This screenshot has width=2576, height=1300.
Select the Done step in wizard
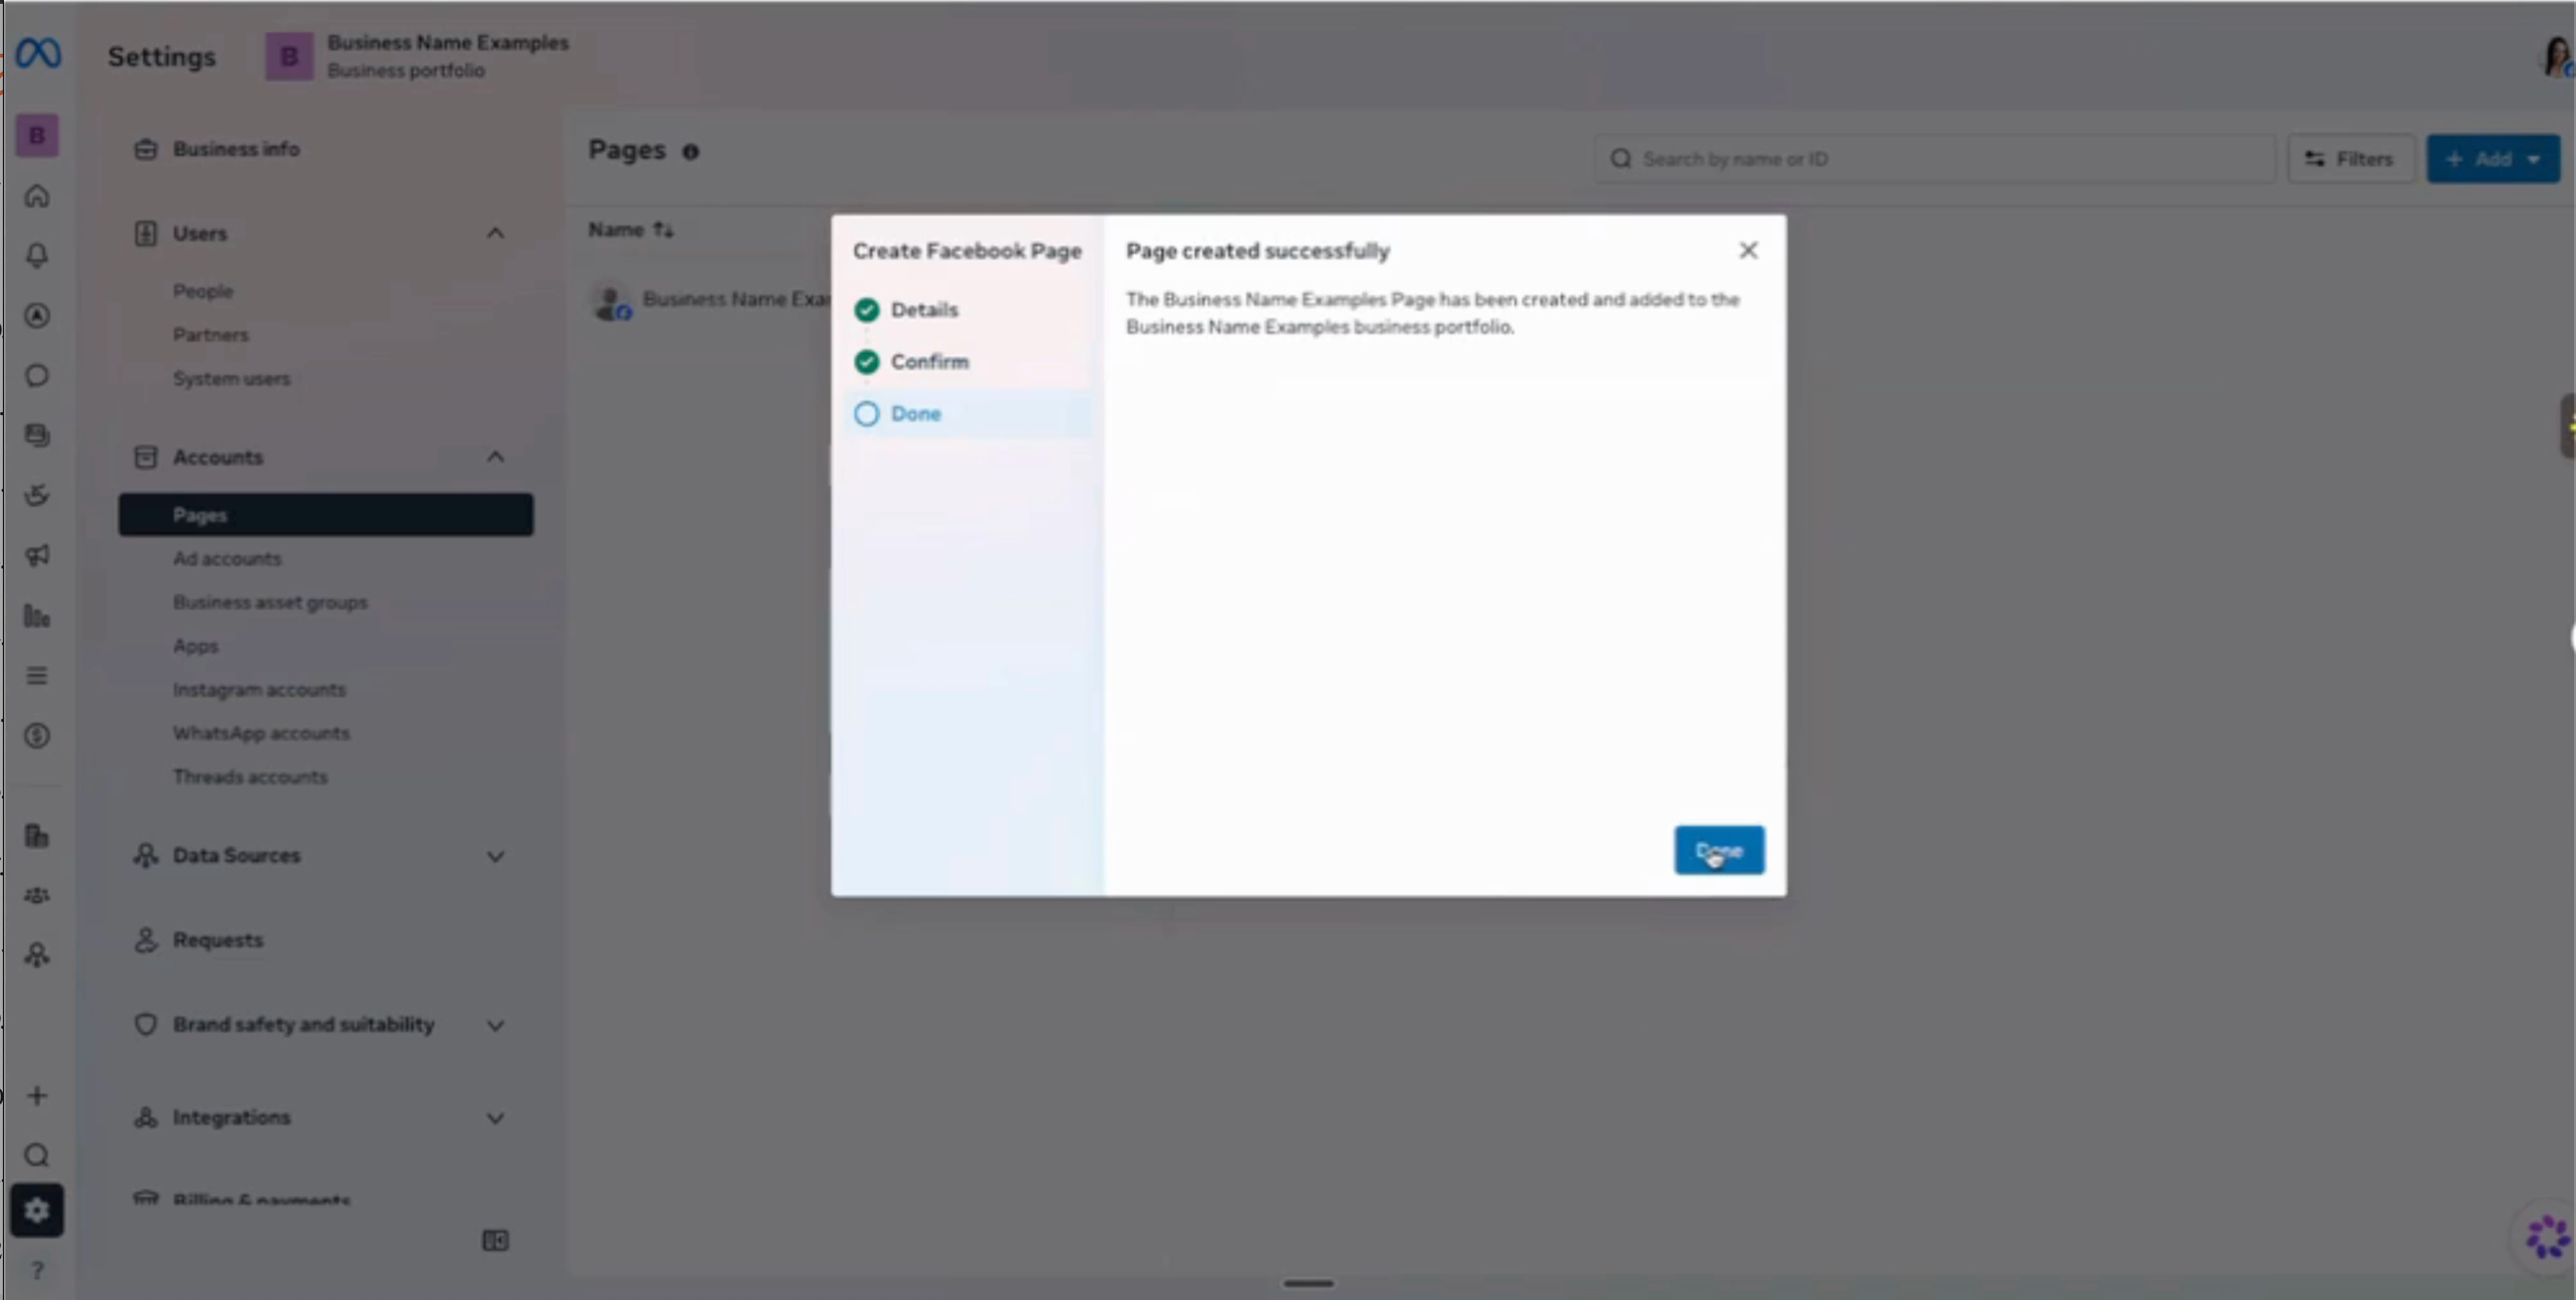968,414
